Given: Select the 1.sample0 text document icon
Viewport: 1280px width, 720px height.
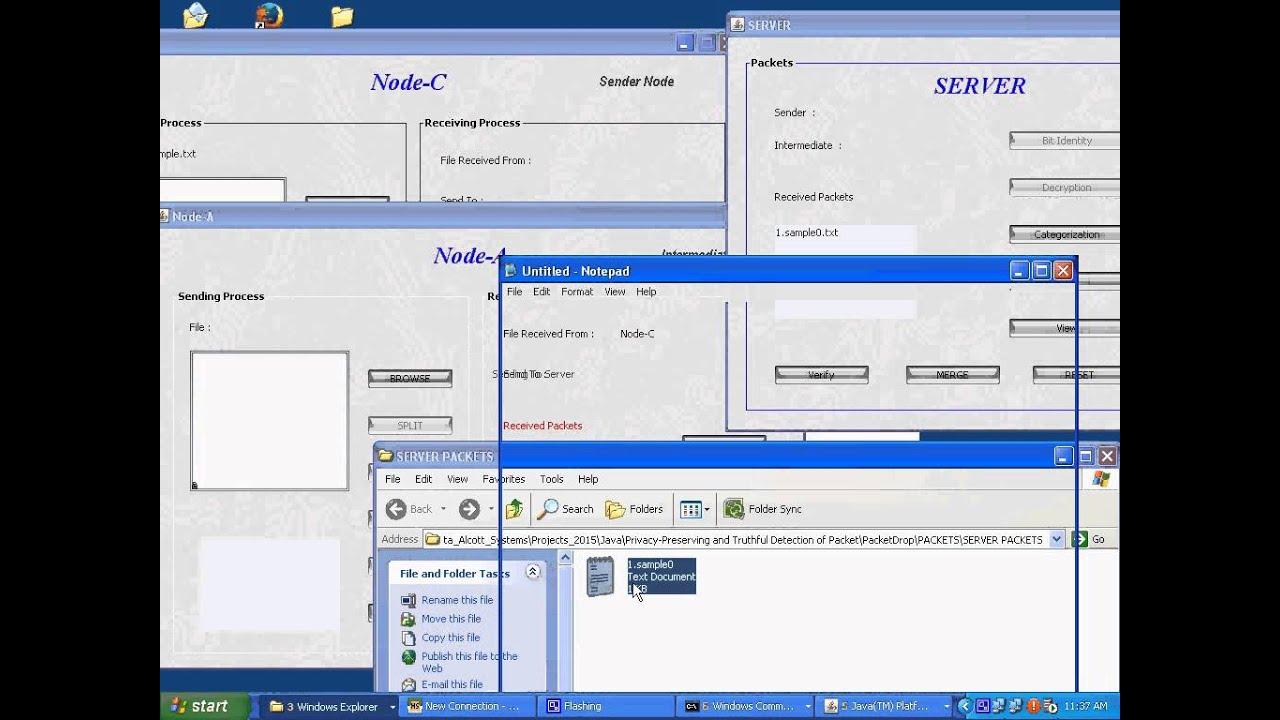Looking at the screenshot, I should click(600, 577).
